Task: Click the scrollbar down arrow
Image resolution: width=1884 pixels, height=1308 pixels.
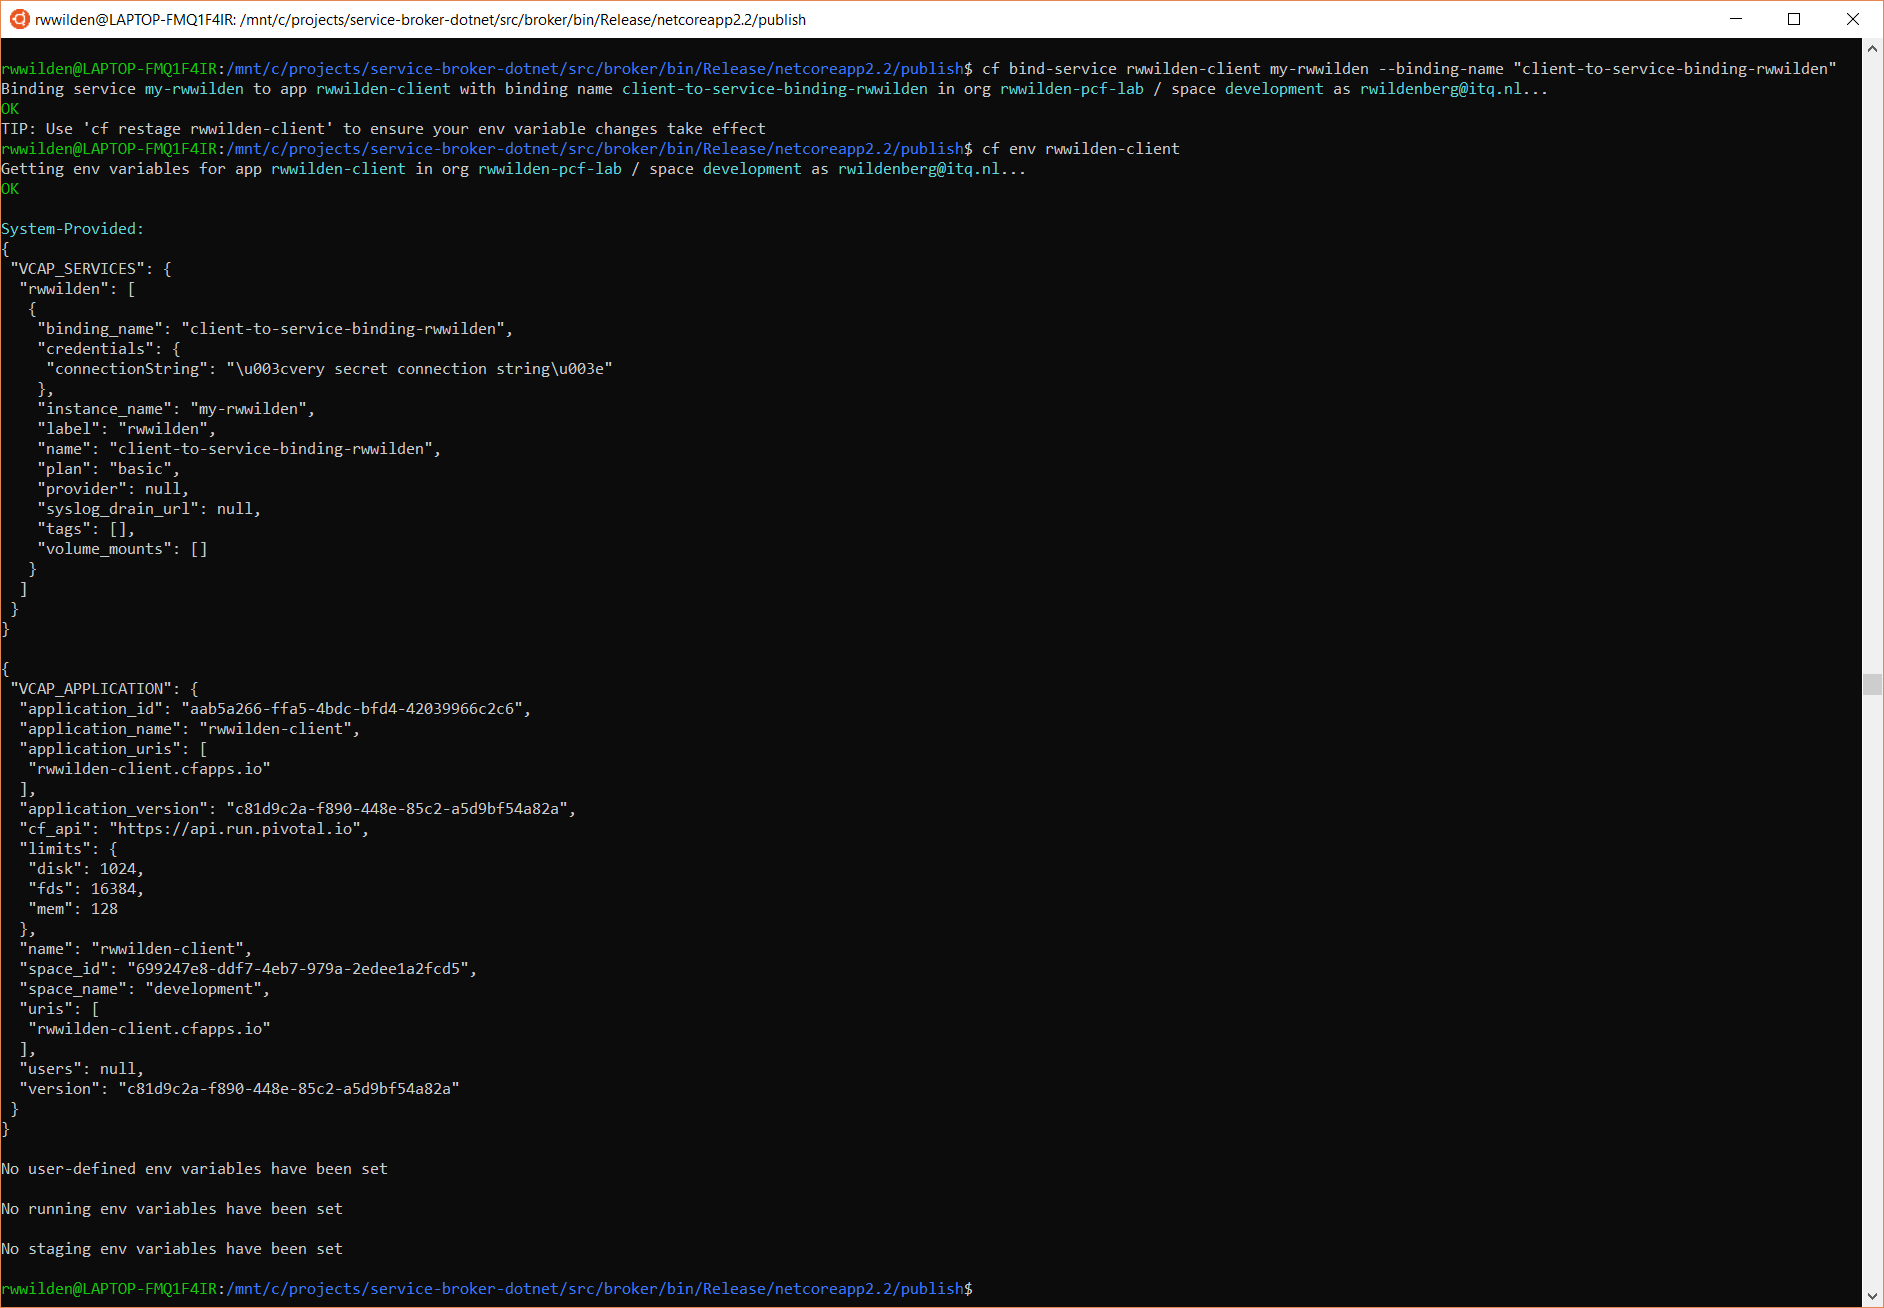Action: tap(1873, 1297)
